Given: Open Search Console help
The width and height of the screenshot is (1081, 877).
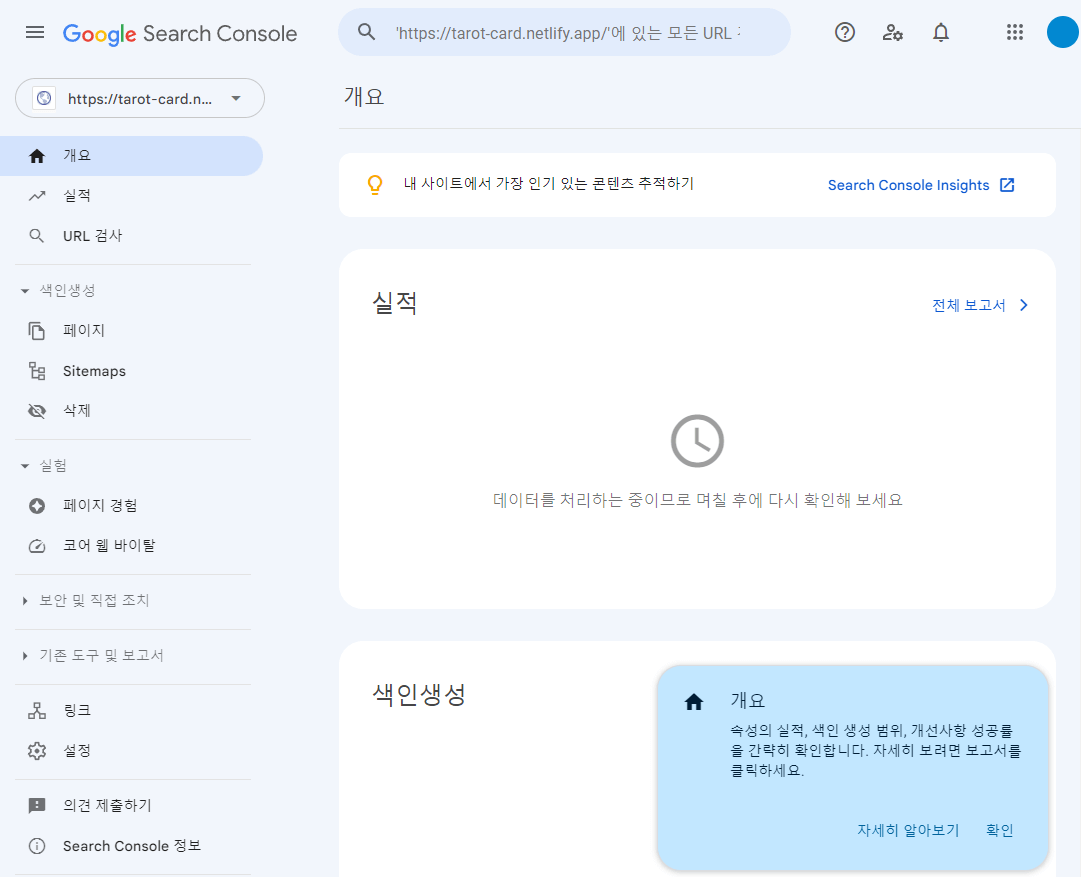Looking at the screenshot, I should 844,31.
